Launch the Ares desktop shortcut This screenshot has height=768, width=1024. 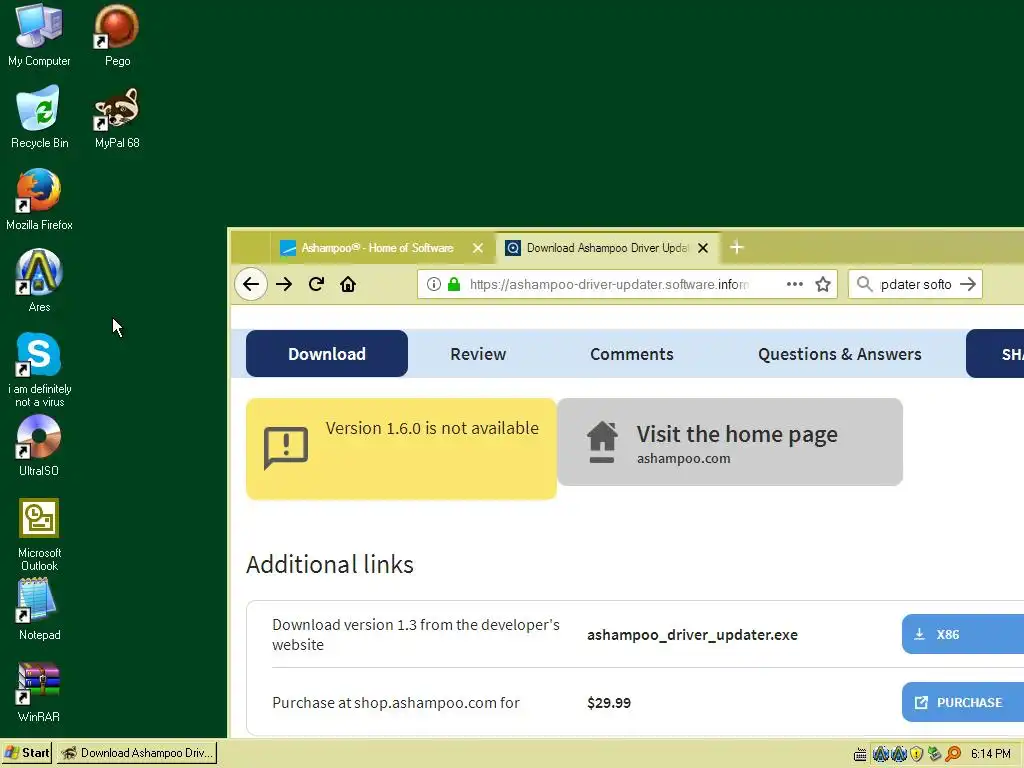(x=39, y=281)
